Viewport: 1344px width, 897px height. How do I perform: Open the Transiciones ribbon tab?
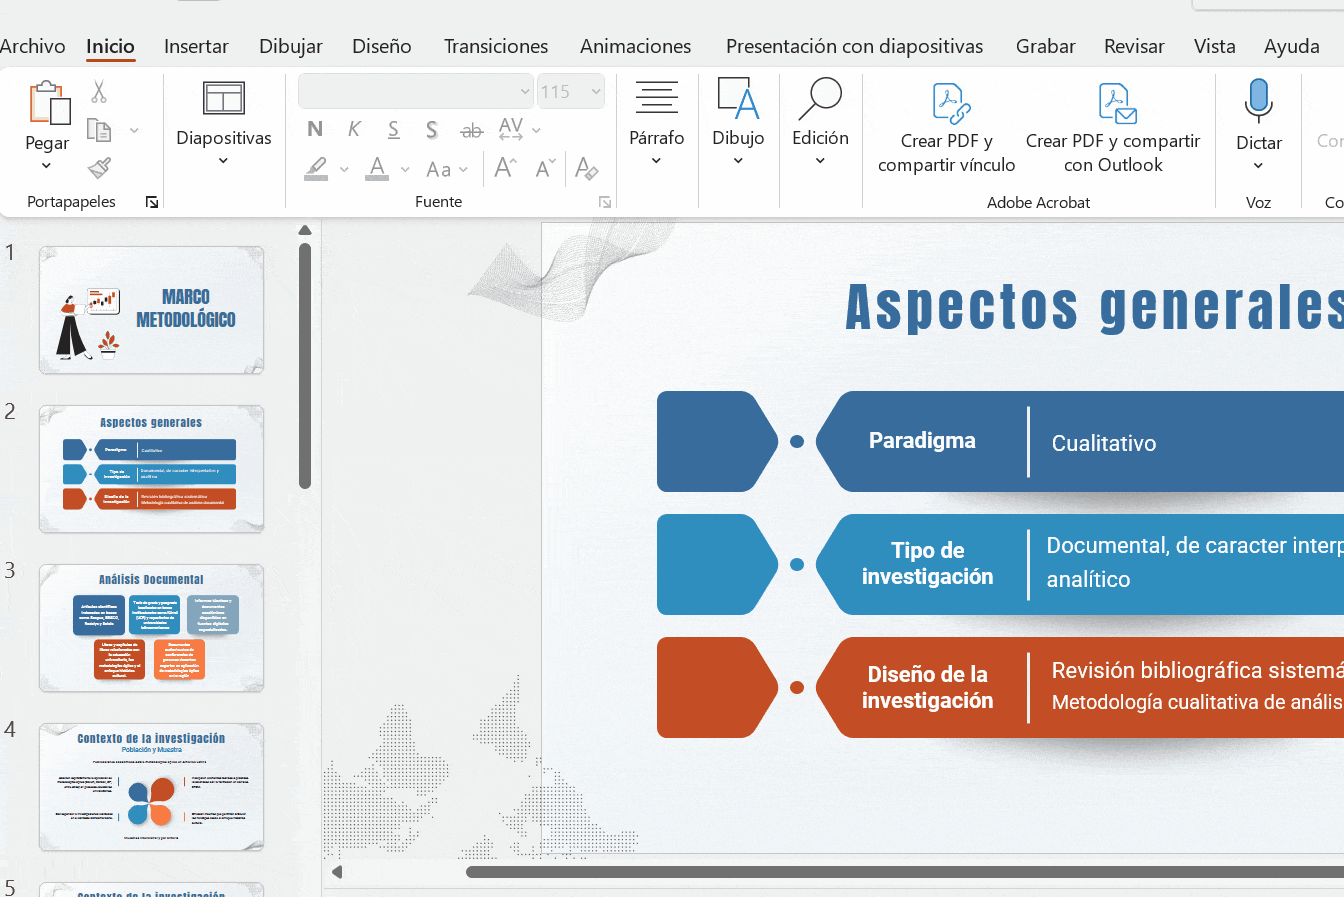496,46
